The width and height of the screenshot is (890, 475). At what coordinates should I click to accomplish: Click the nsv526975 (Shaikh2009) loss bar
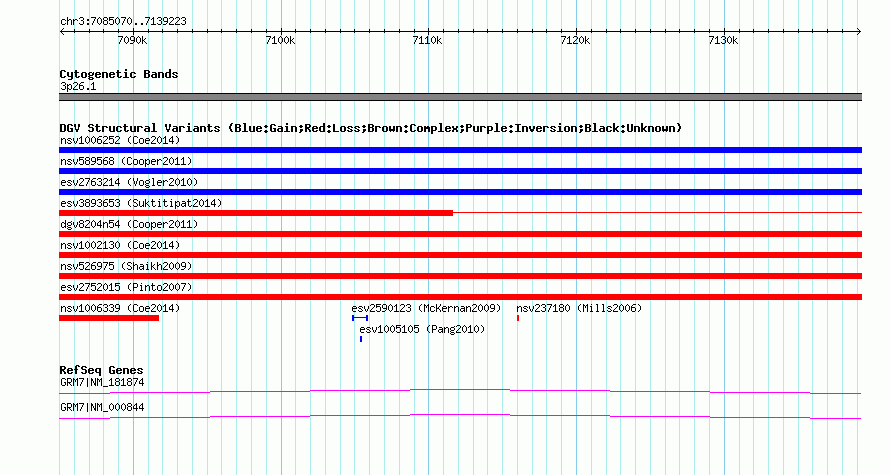460,276
